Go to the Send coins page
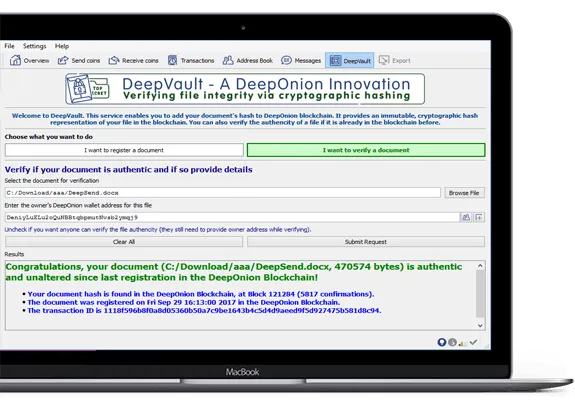Image resolution: width=575 pixels, height=407 pixels. 79,60
